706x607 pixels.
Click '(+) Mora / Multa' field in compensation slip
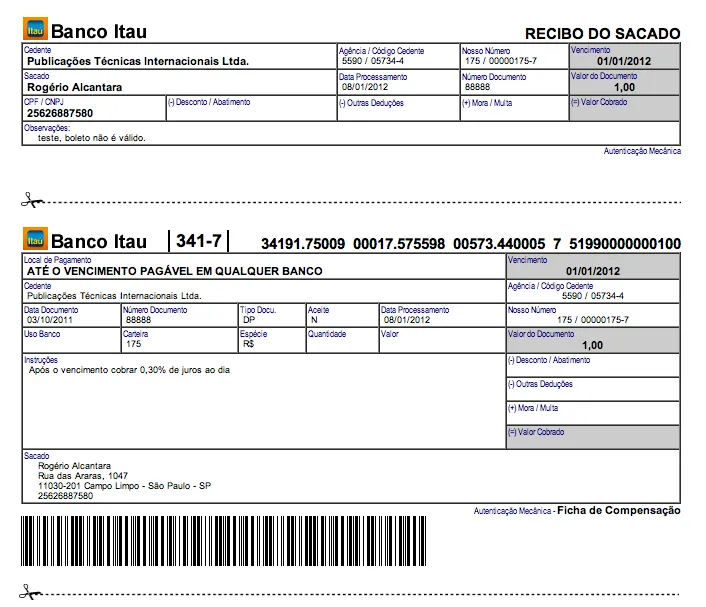(x=593, y=413)
